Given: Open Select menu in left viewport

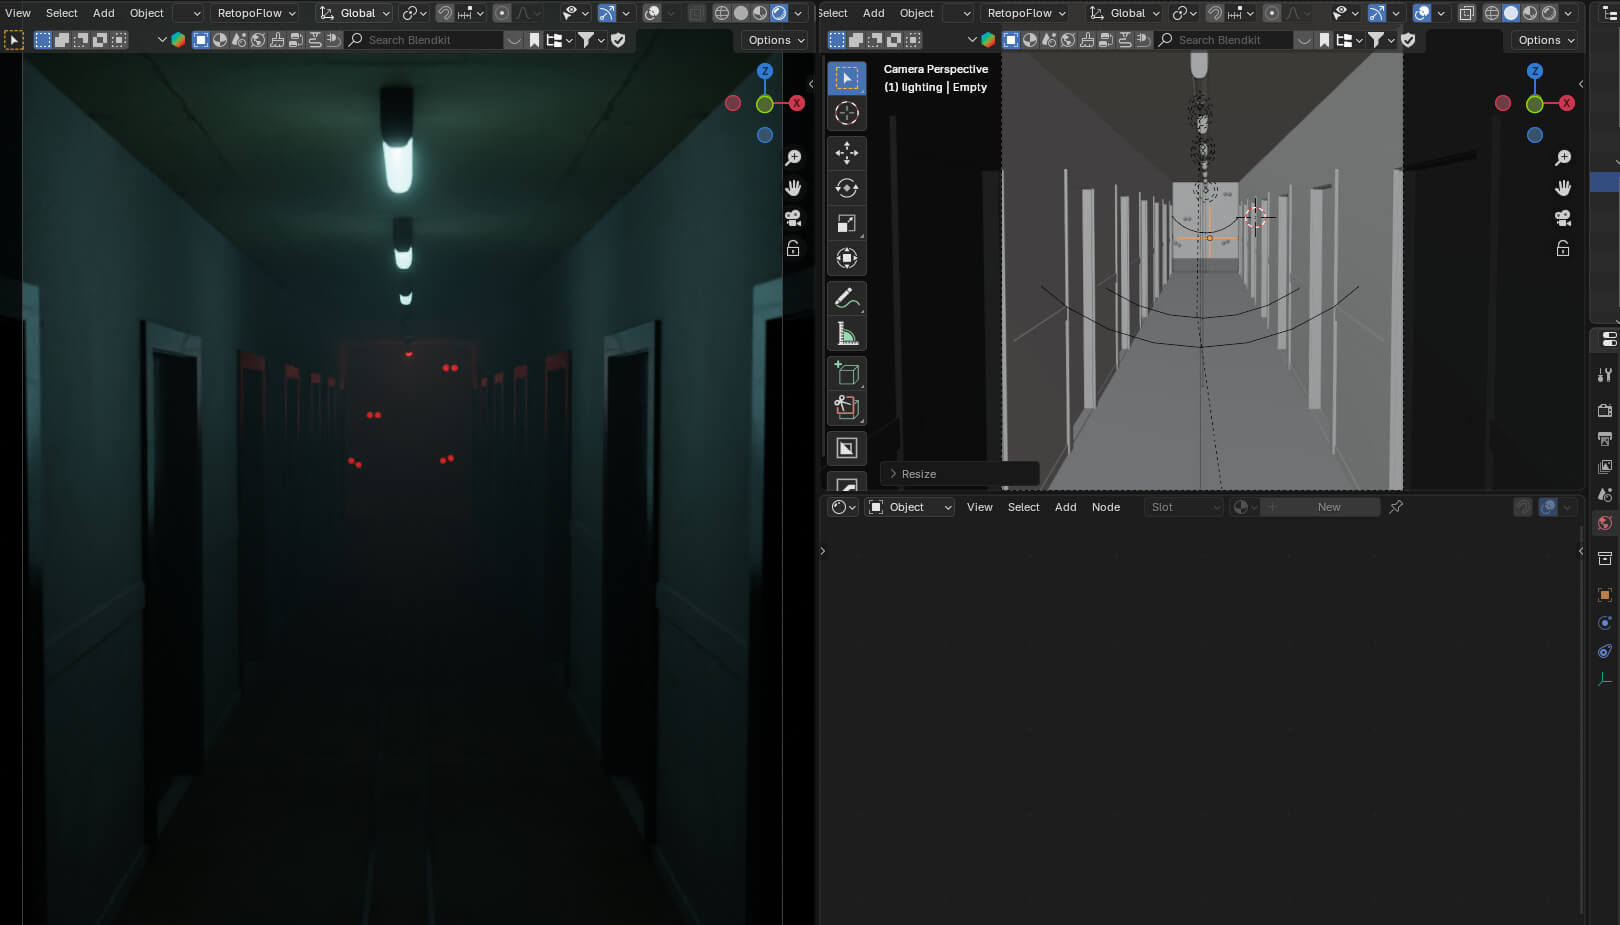Looking at the screenshot, I should coord(62,13).
